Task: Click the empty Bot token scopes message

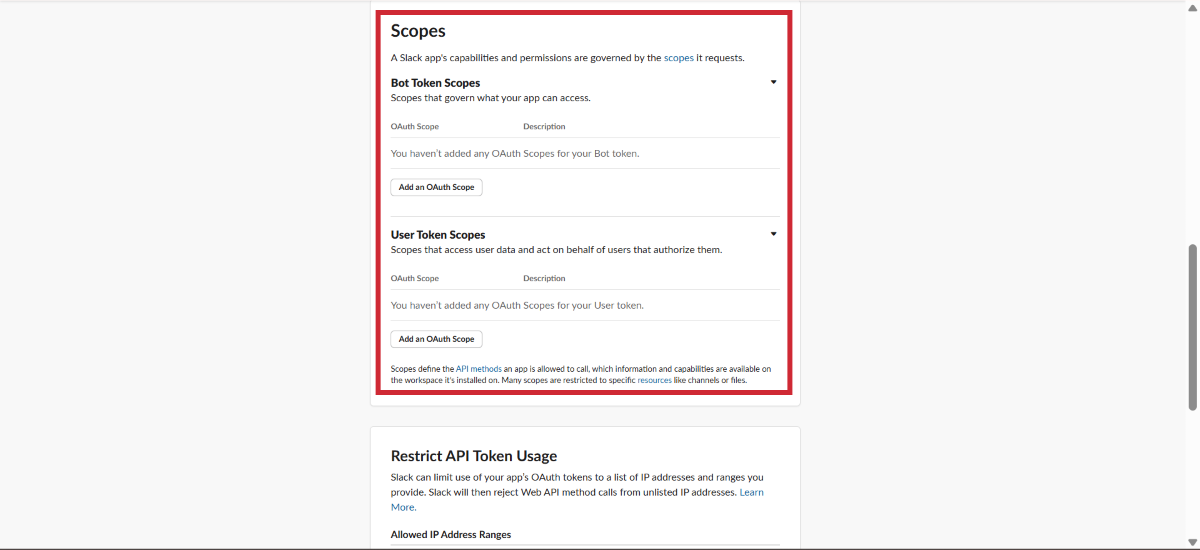Action: pyautogui.click(x=514, y=154)
